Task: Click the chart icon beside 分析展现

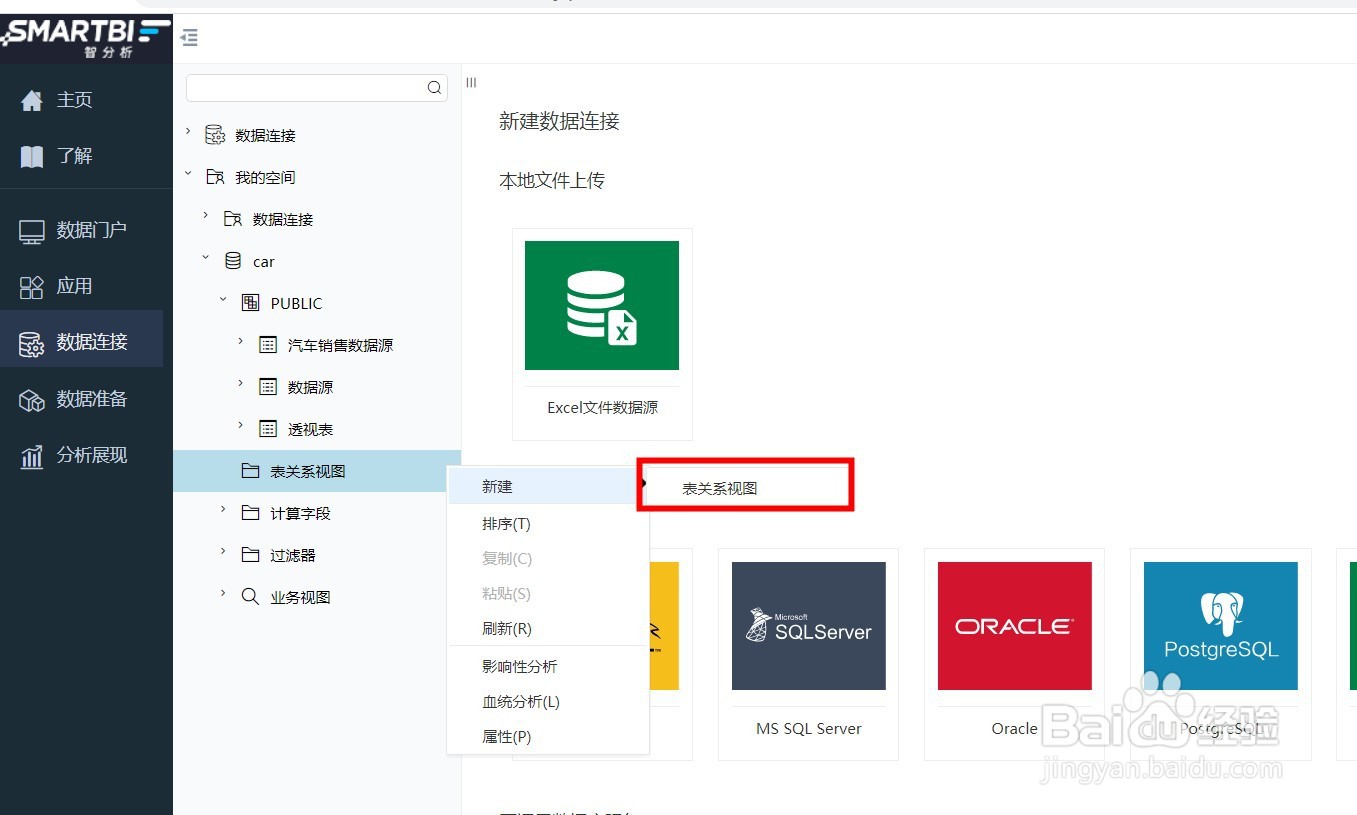Action: tap(32, 457)
